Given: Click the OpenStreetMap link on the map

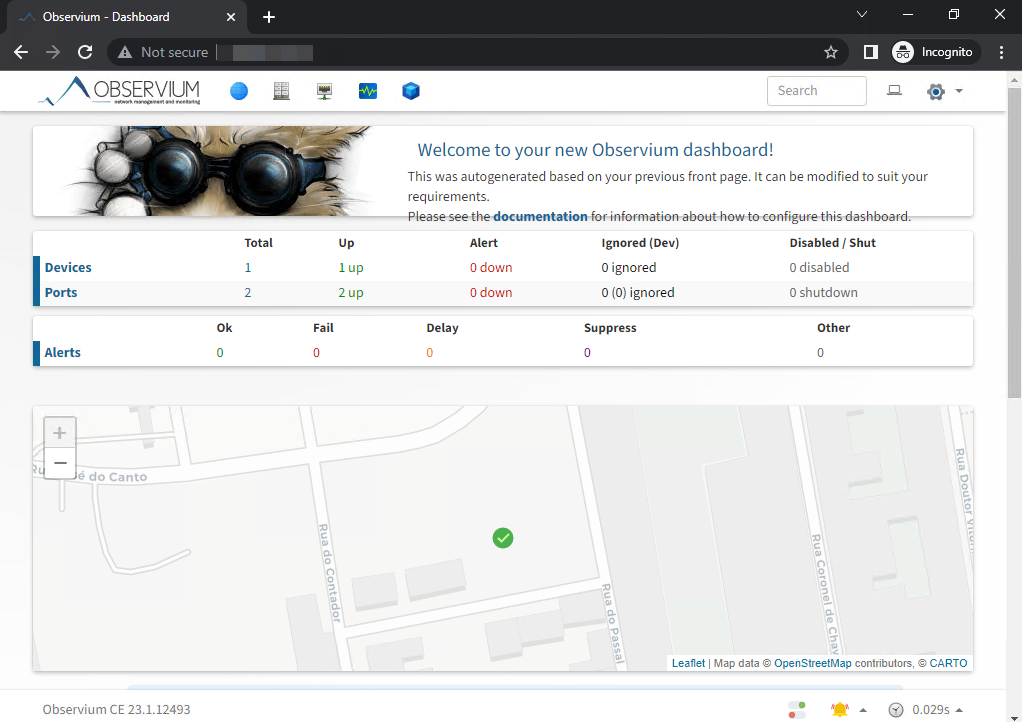Looking at the screenshot, I should 813,662.
